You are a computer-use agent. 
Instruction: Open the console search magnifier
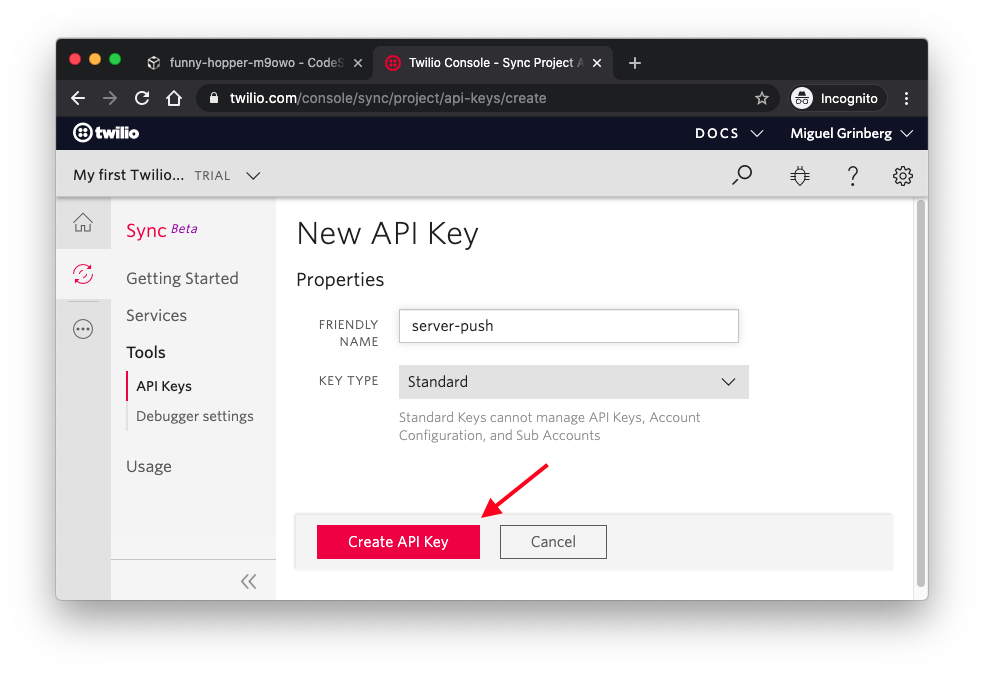coord(742,175)
